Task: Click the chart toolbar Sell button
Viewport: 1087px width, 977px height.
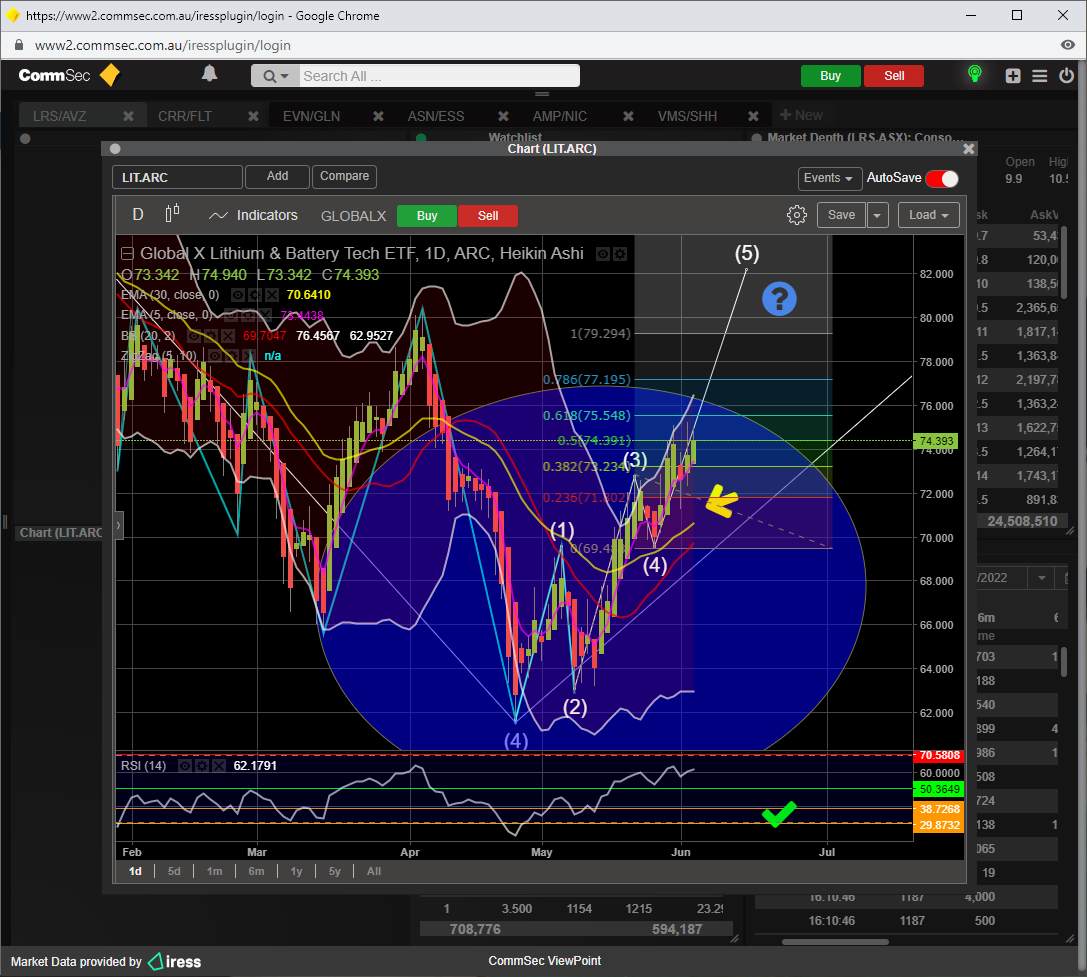Action: point(488,216)
